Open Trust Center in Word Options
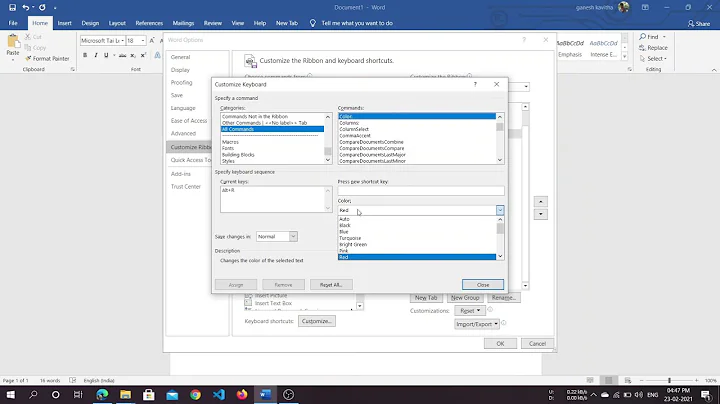 point(186,186)
